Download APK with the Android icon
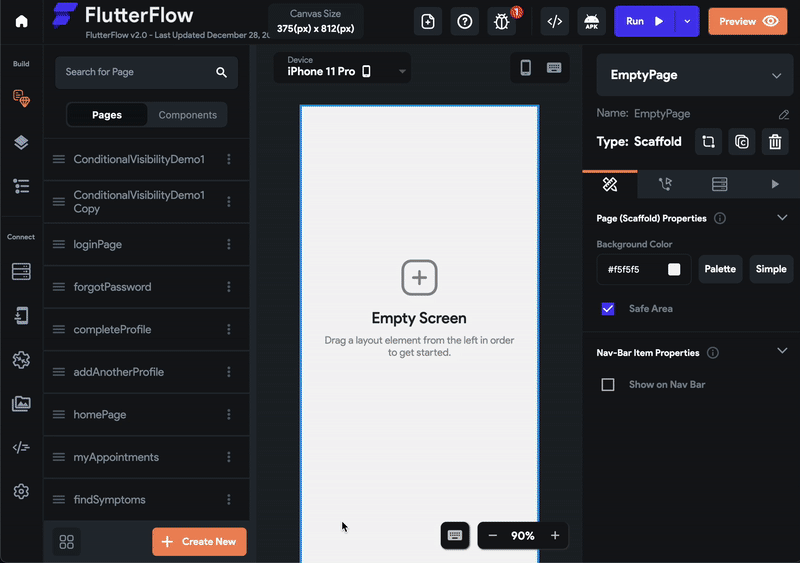The width and height of the screenshot is (800, 563). [591, 21]
